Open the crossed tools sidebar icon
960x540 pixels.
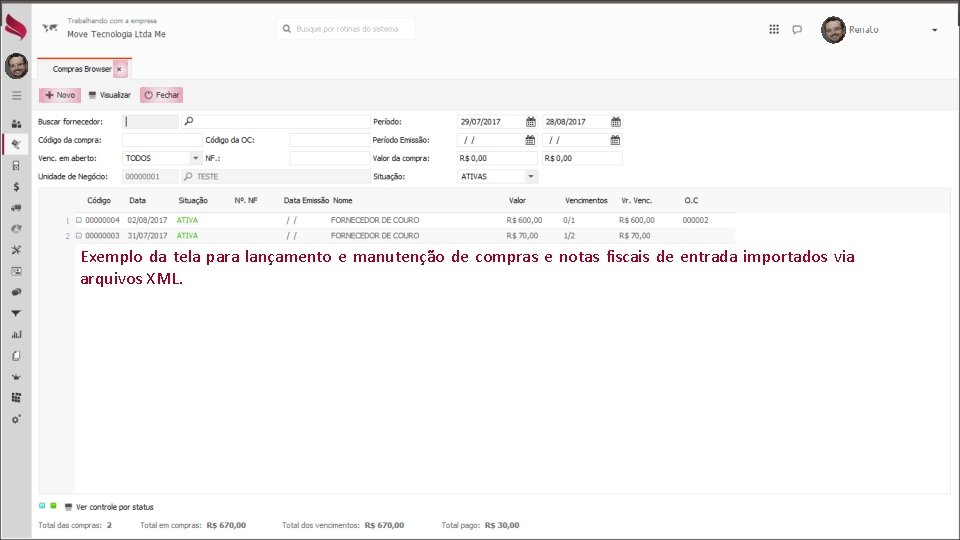(x=17, y=250)
